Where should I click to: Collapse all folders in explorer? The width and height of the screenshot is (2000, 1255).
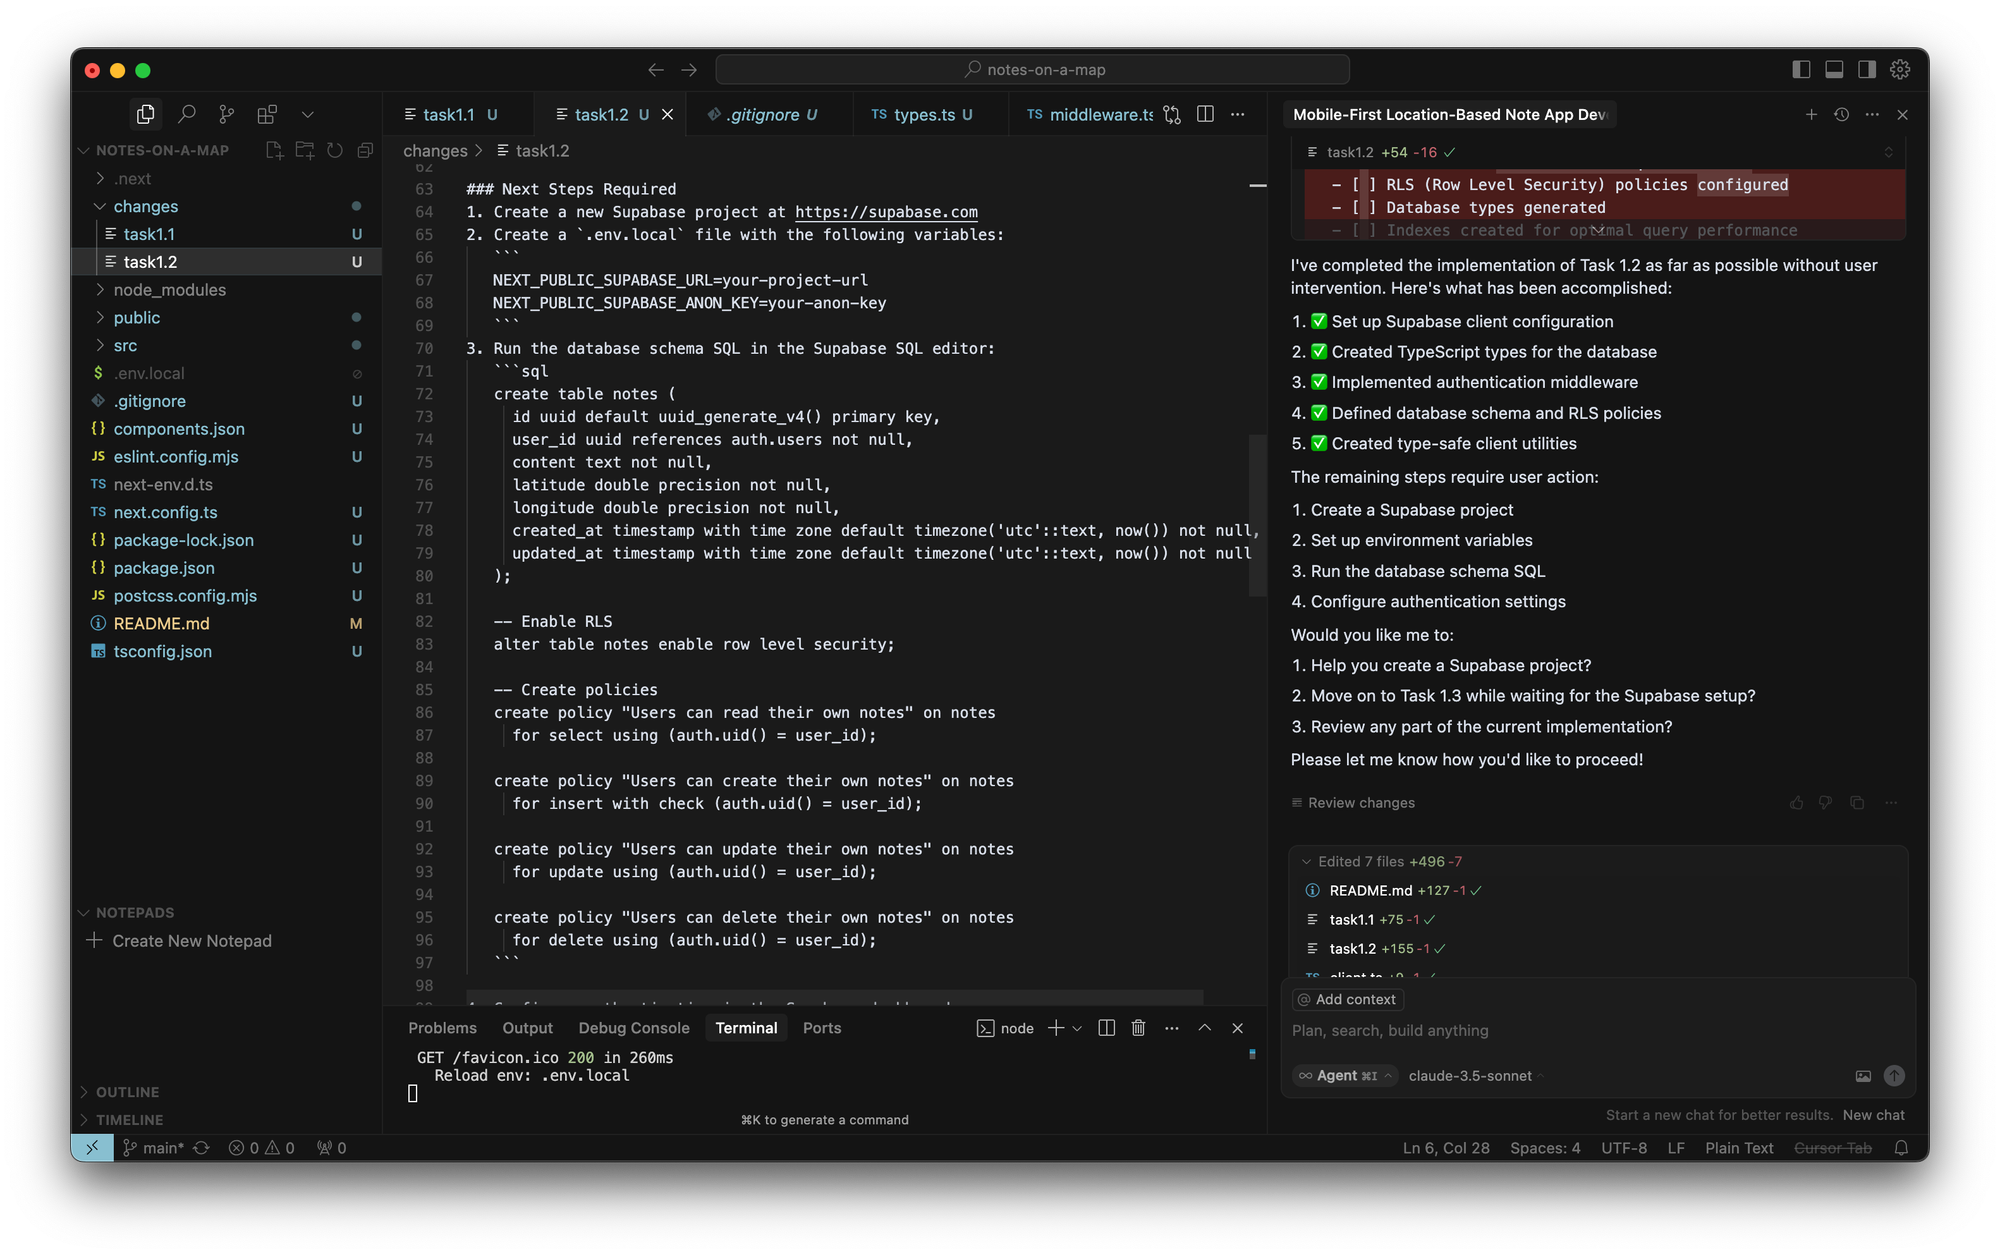point(365,150)
